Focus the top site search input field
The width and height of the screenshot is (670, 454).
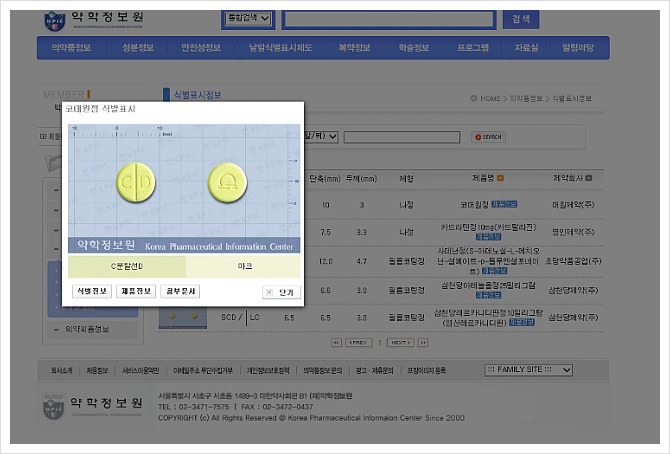point(388,19)
